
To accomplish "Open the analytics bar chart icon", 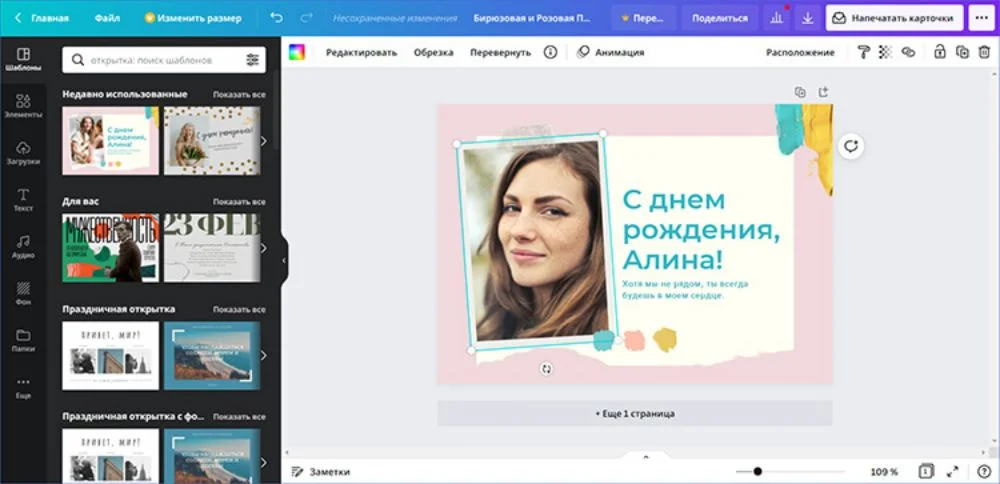I will click(777, 18).
